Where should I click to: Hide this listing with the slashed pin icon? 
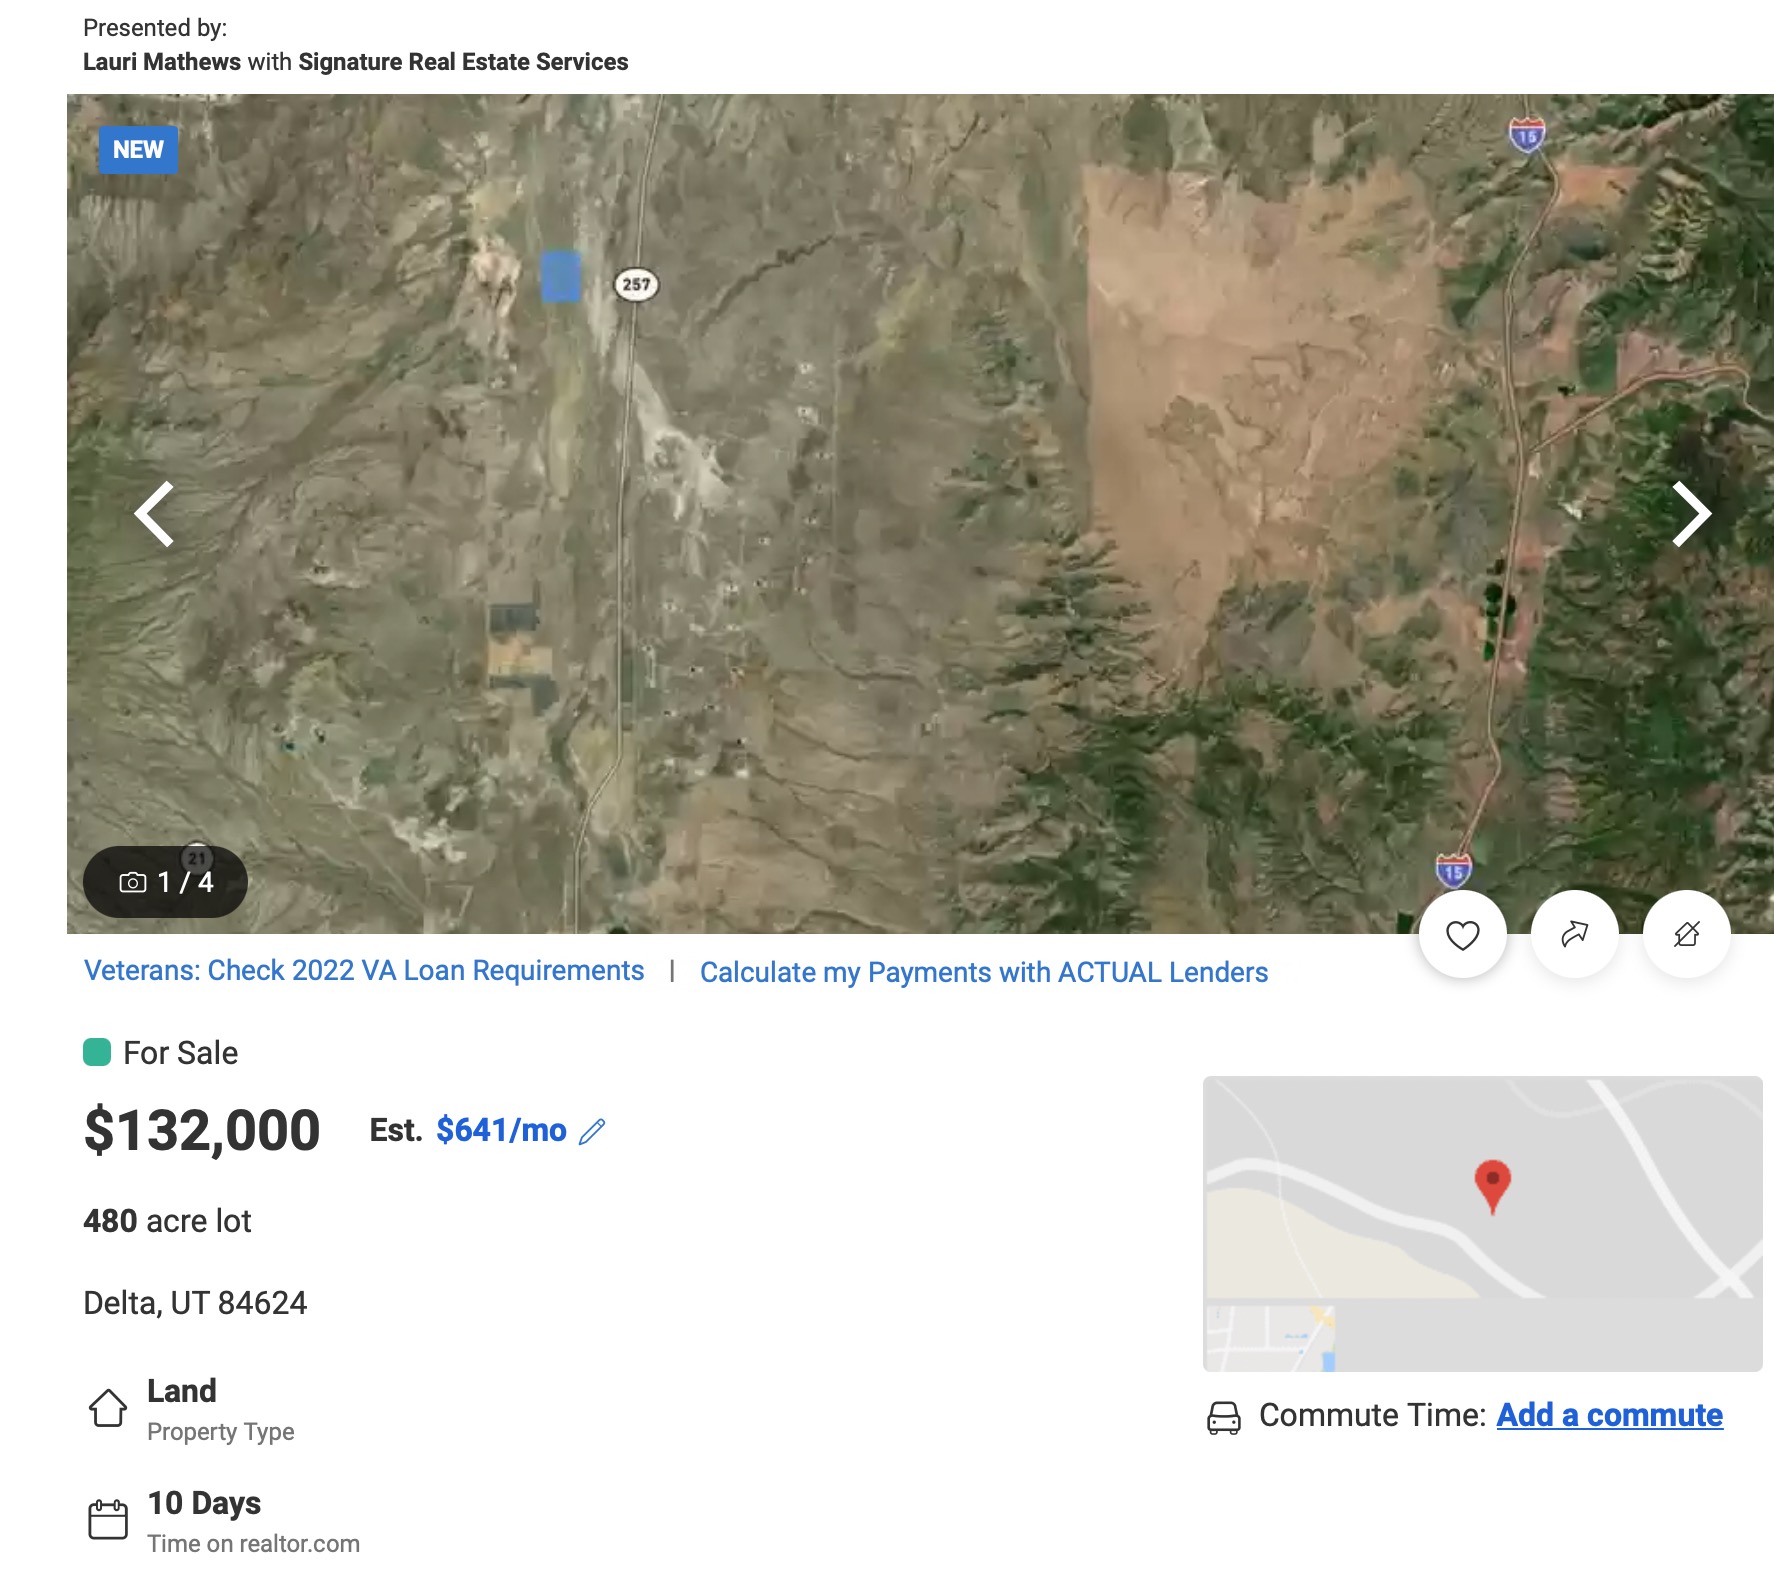coord(1686,935)
